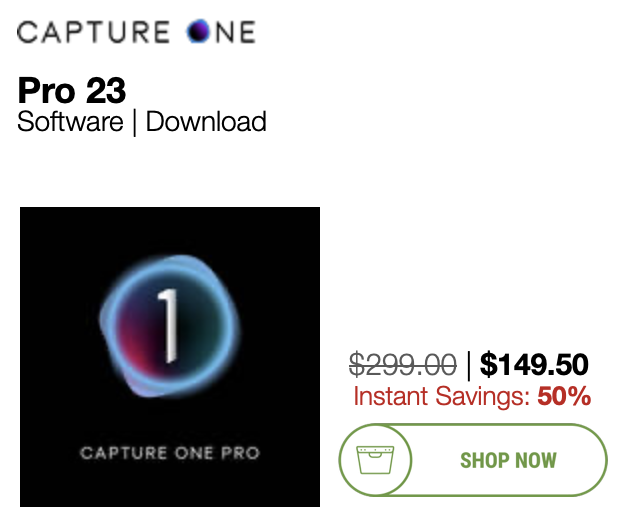Click the Software category text
The width and height of the screenshot is (628, 525).
pos(71,122)
